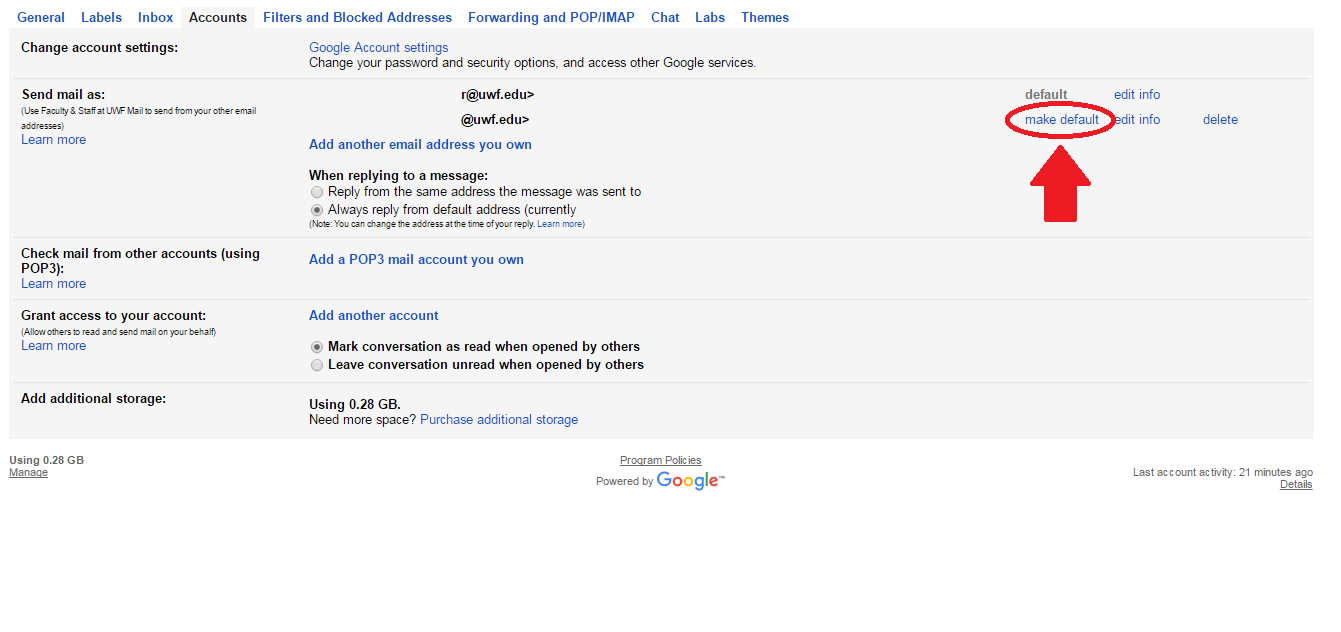Switch to the Labels tab

pyautogui.click(x=101, y=17)
